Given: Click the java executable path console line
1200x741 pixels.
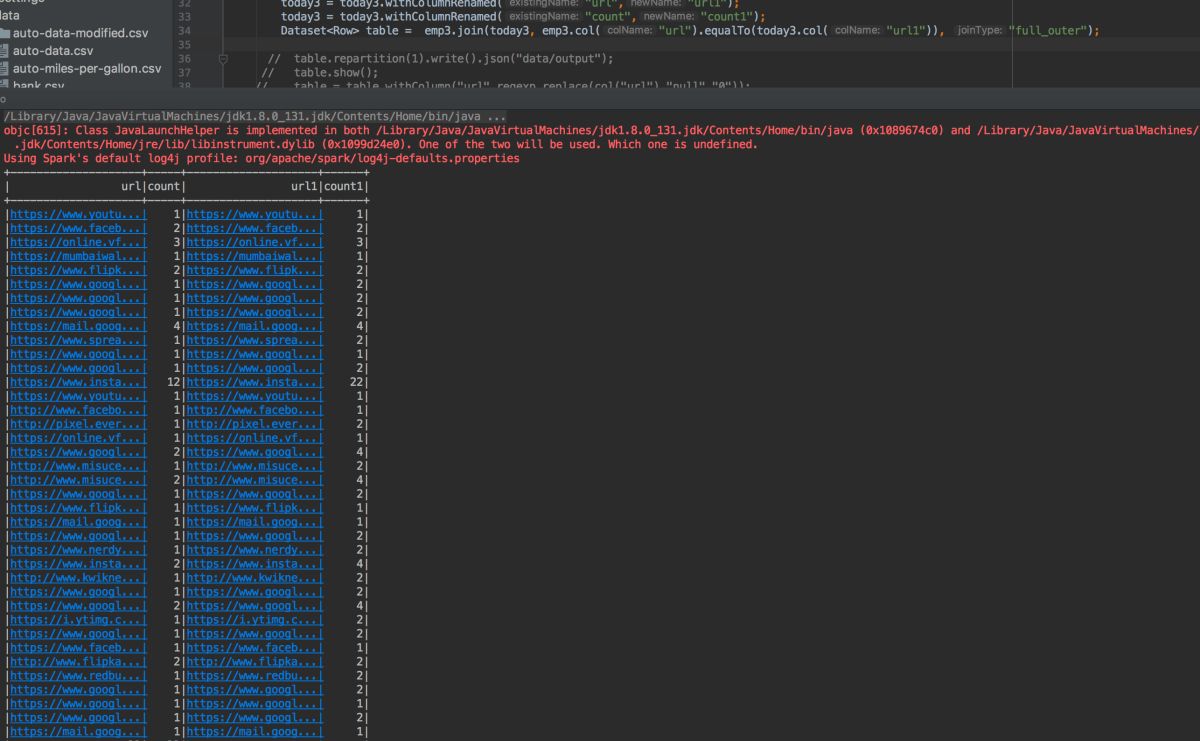Looking at the screenshot, I should click(254, 117).
